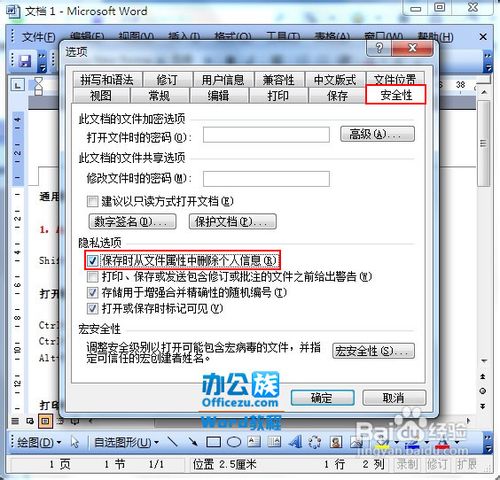Viewport: 500px width, 480px height.
Task: Click the tab stop selector on ruler
Action: coord(18,85)
